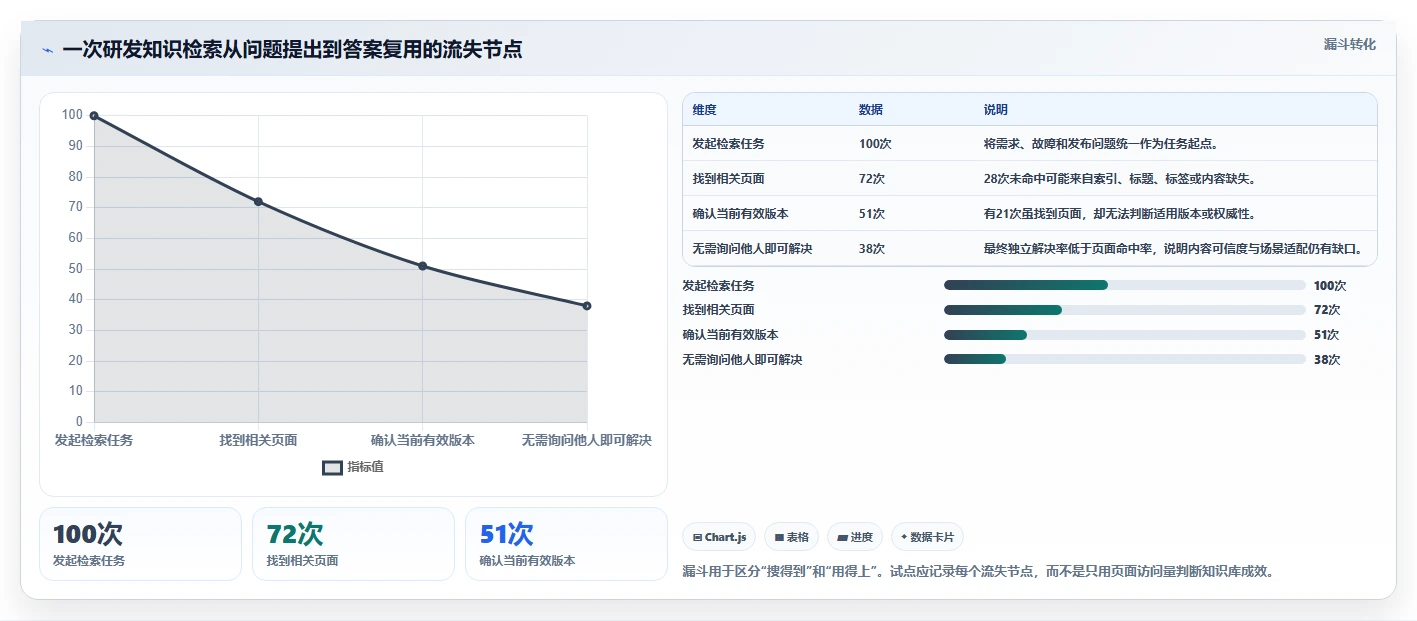Screen dimensions: 1417x621
Task: Open the 100次 发起检索任务 data card
Action: pos(141,544)
